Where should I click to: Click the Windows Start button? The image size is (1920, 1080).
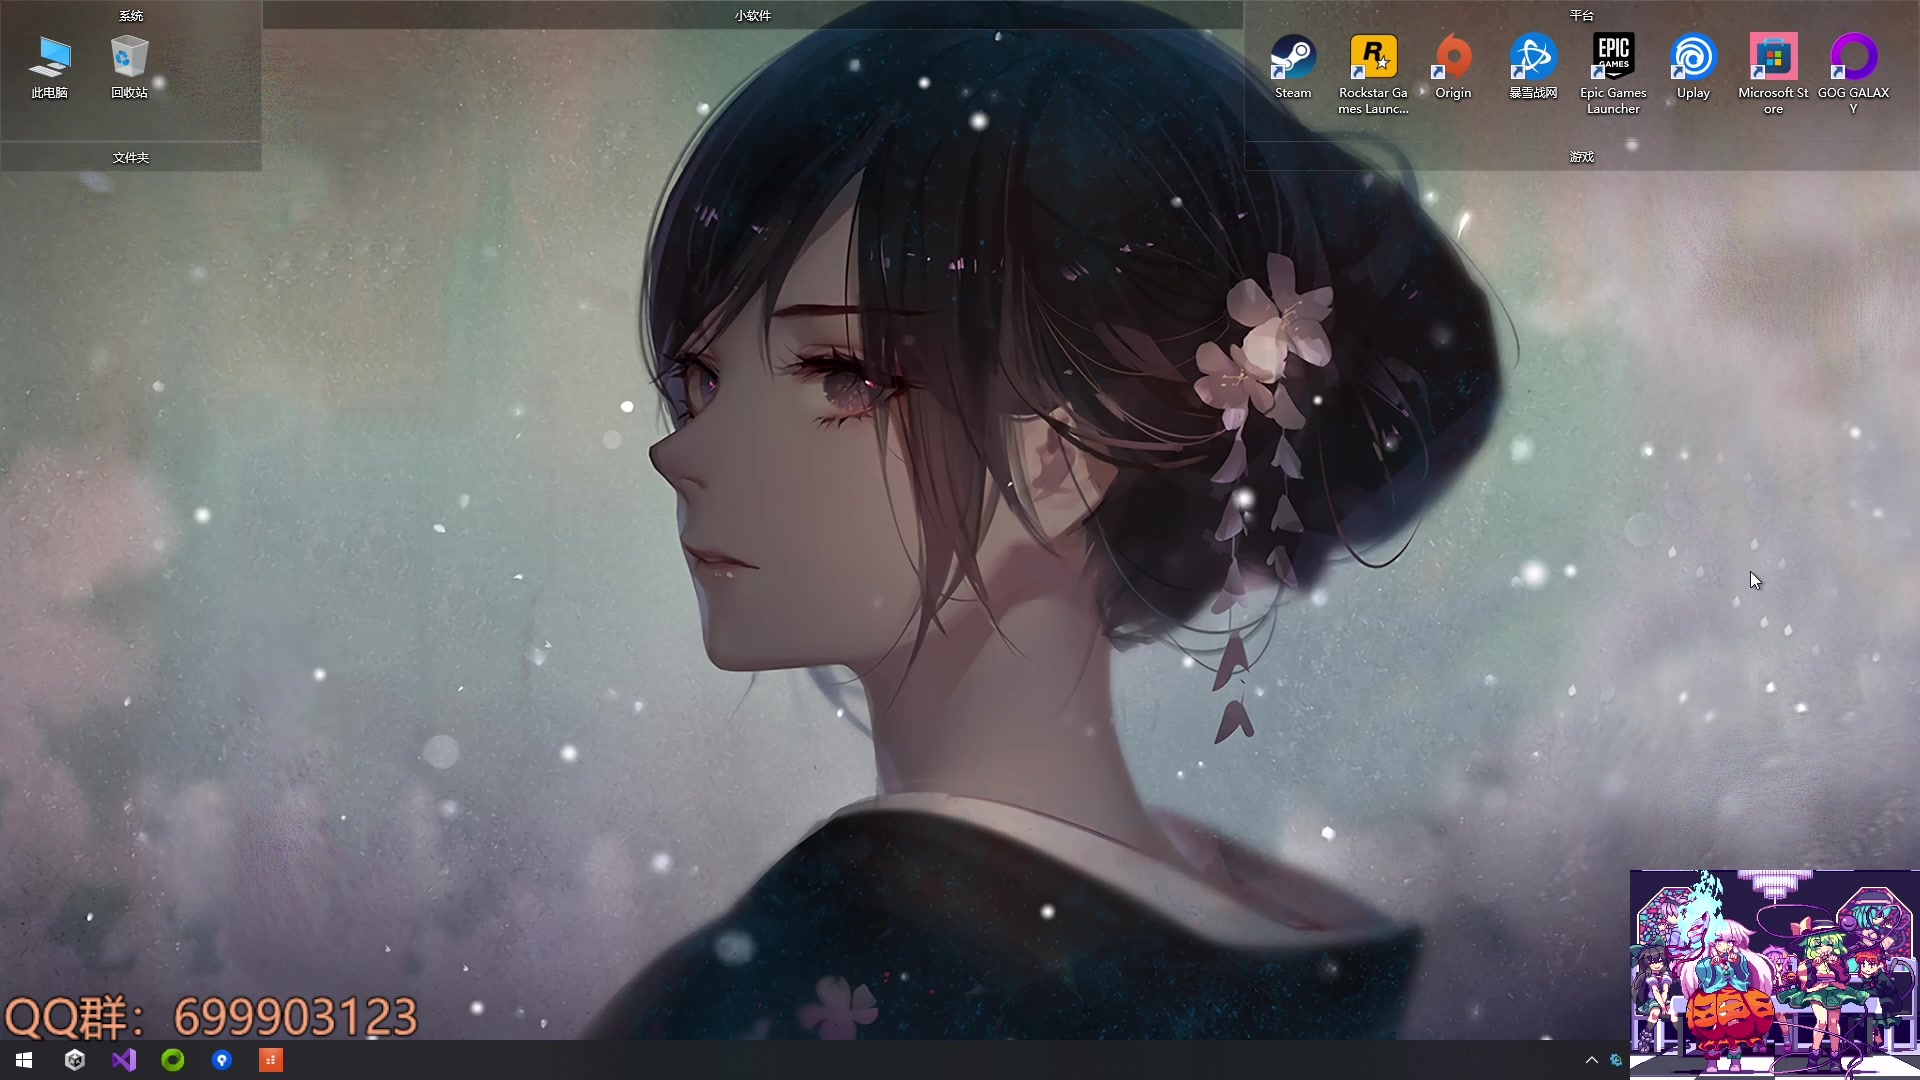click(x=24, y=1060)
